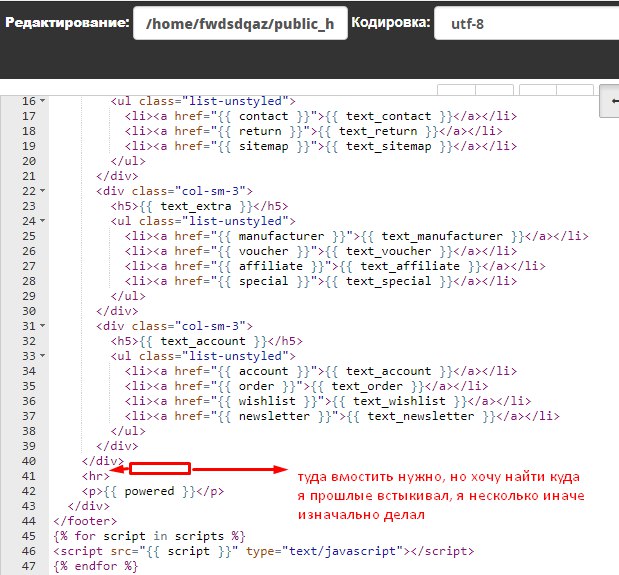
Task: Click line number 17 in the gutter
Action: tap(29, 116)
